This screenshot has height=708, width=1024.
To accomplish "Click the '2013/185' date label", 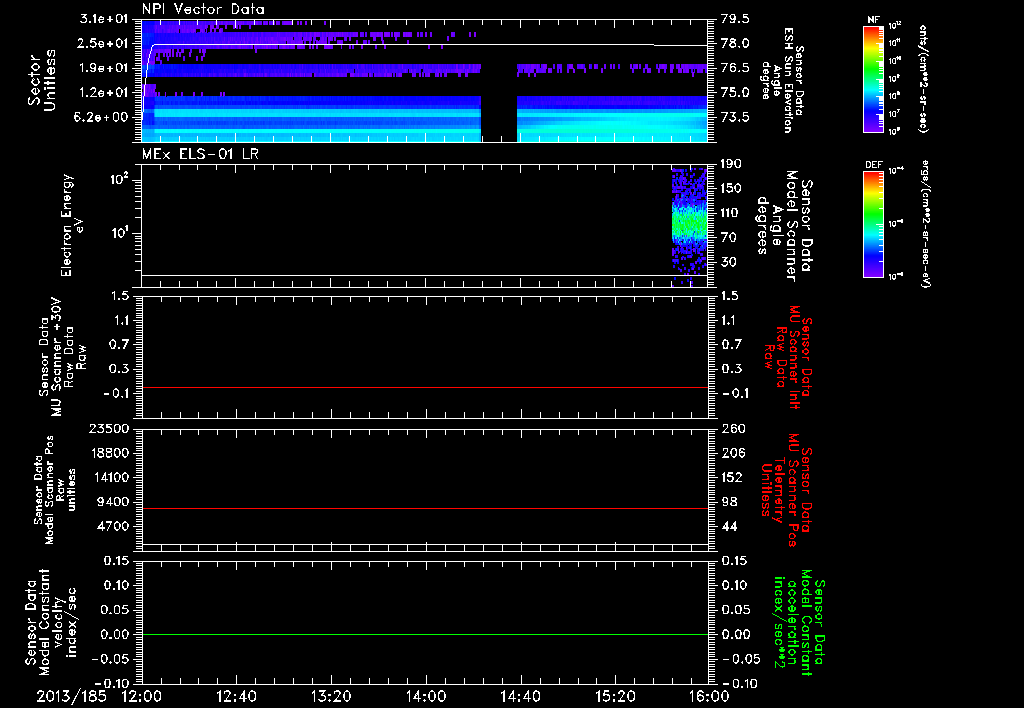I will [71, 696].
